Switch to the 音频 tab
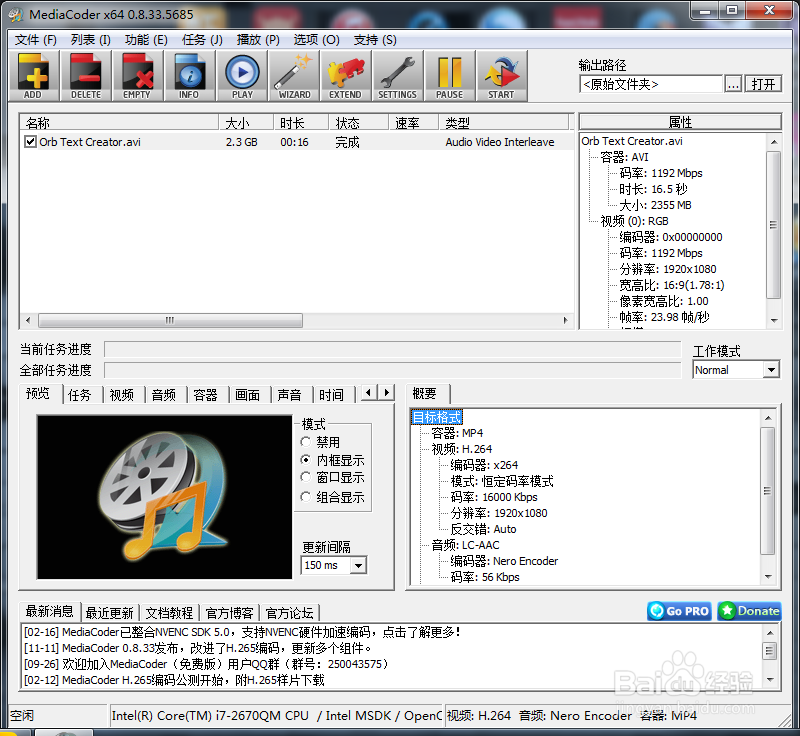800x736 pixels. 164,394
